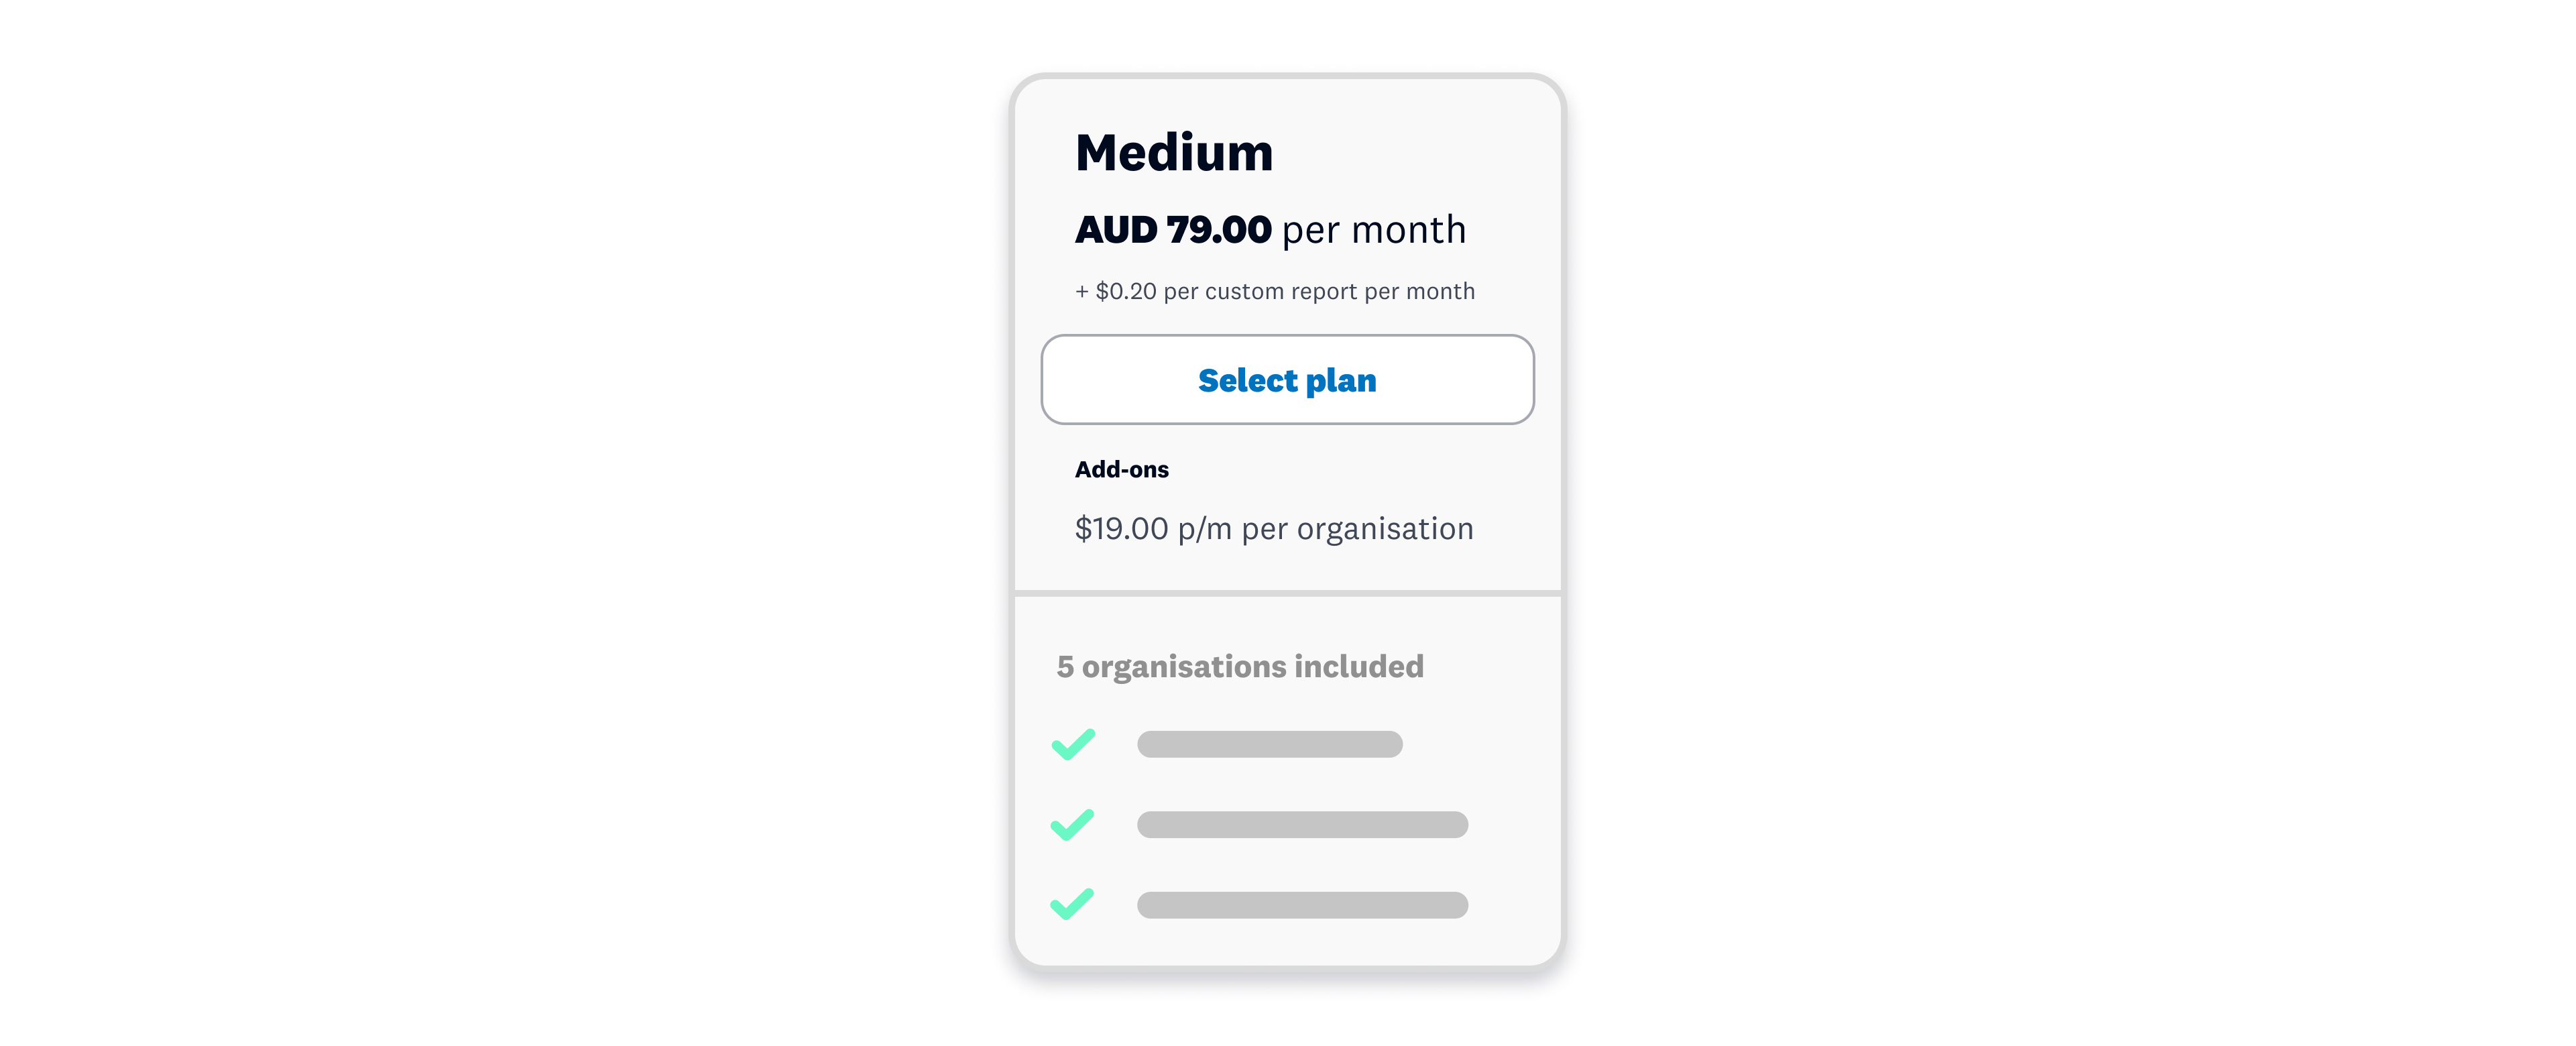Click the 'AUD 79.00 per month' price text
2576x1046 pixels.
coord(1270,229)
